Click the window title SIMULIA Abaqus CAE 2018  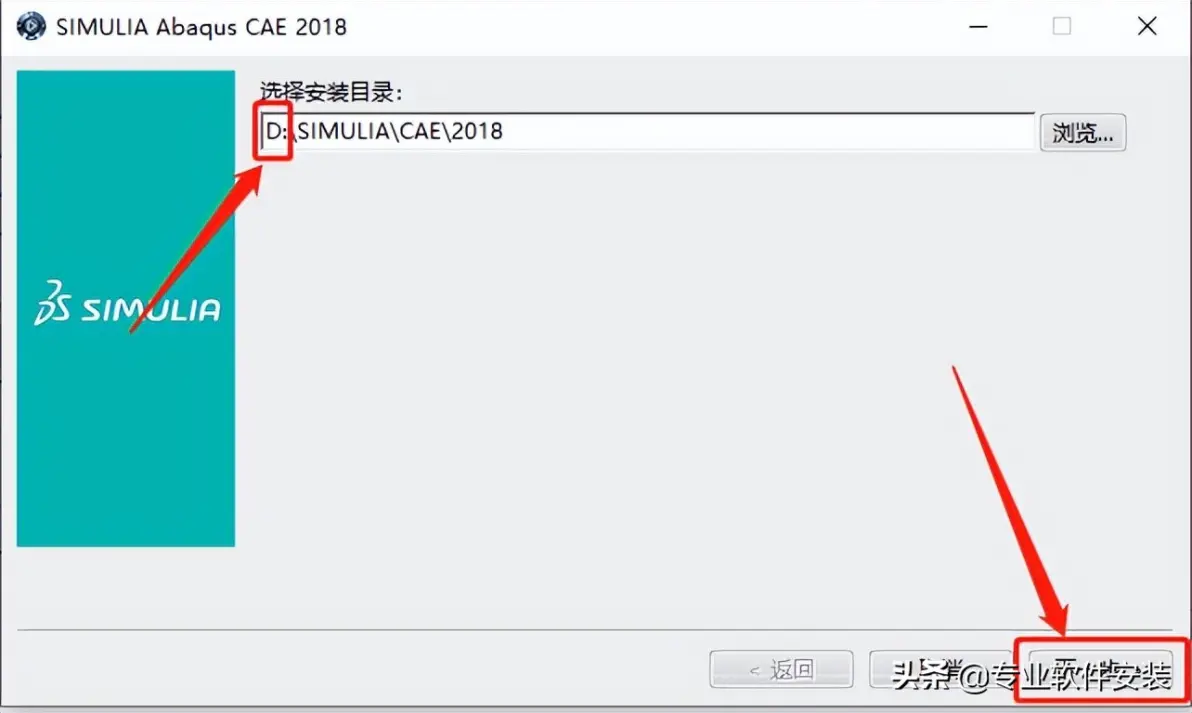[201, 27]
